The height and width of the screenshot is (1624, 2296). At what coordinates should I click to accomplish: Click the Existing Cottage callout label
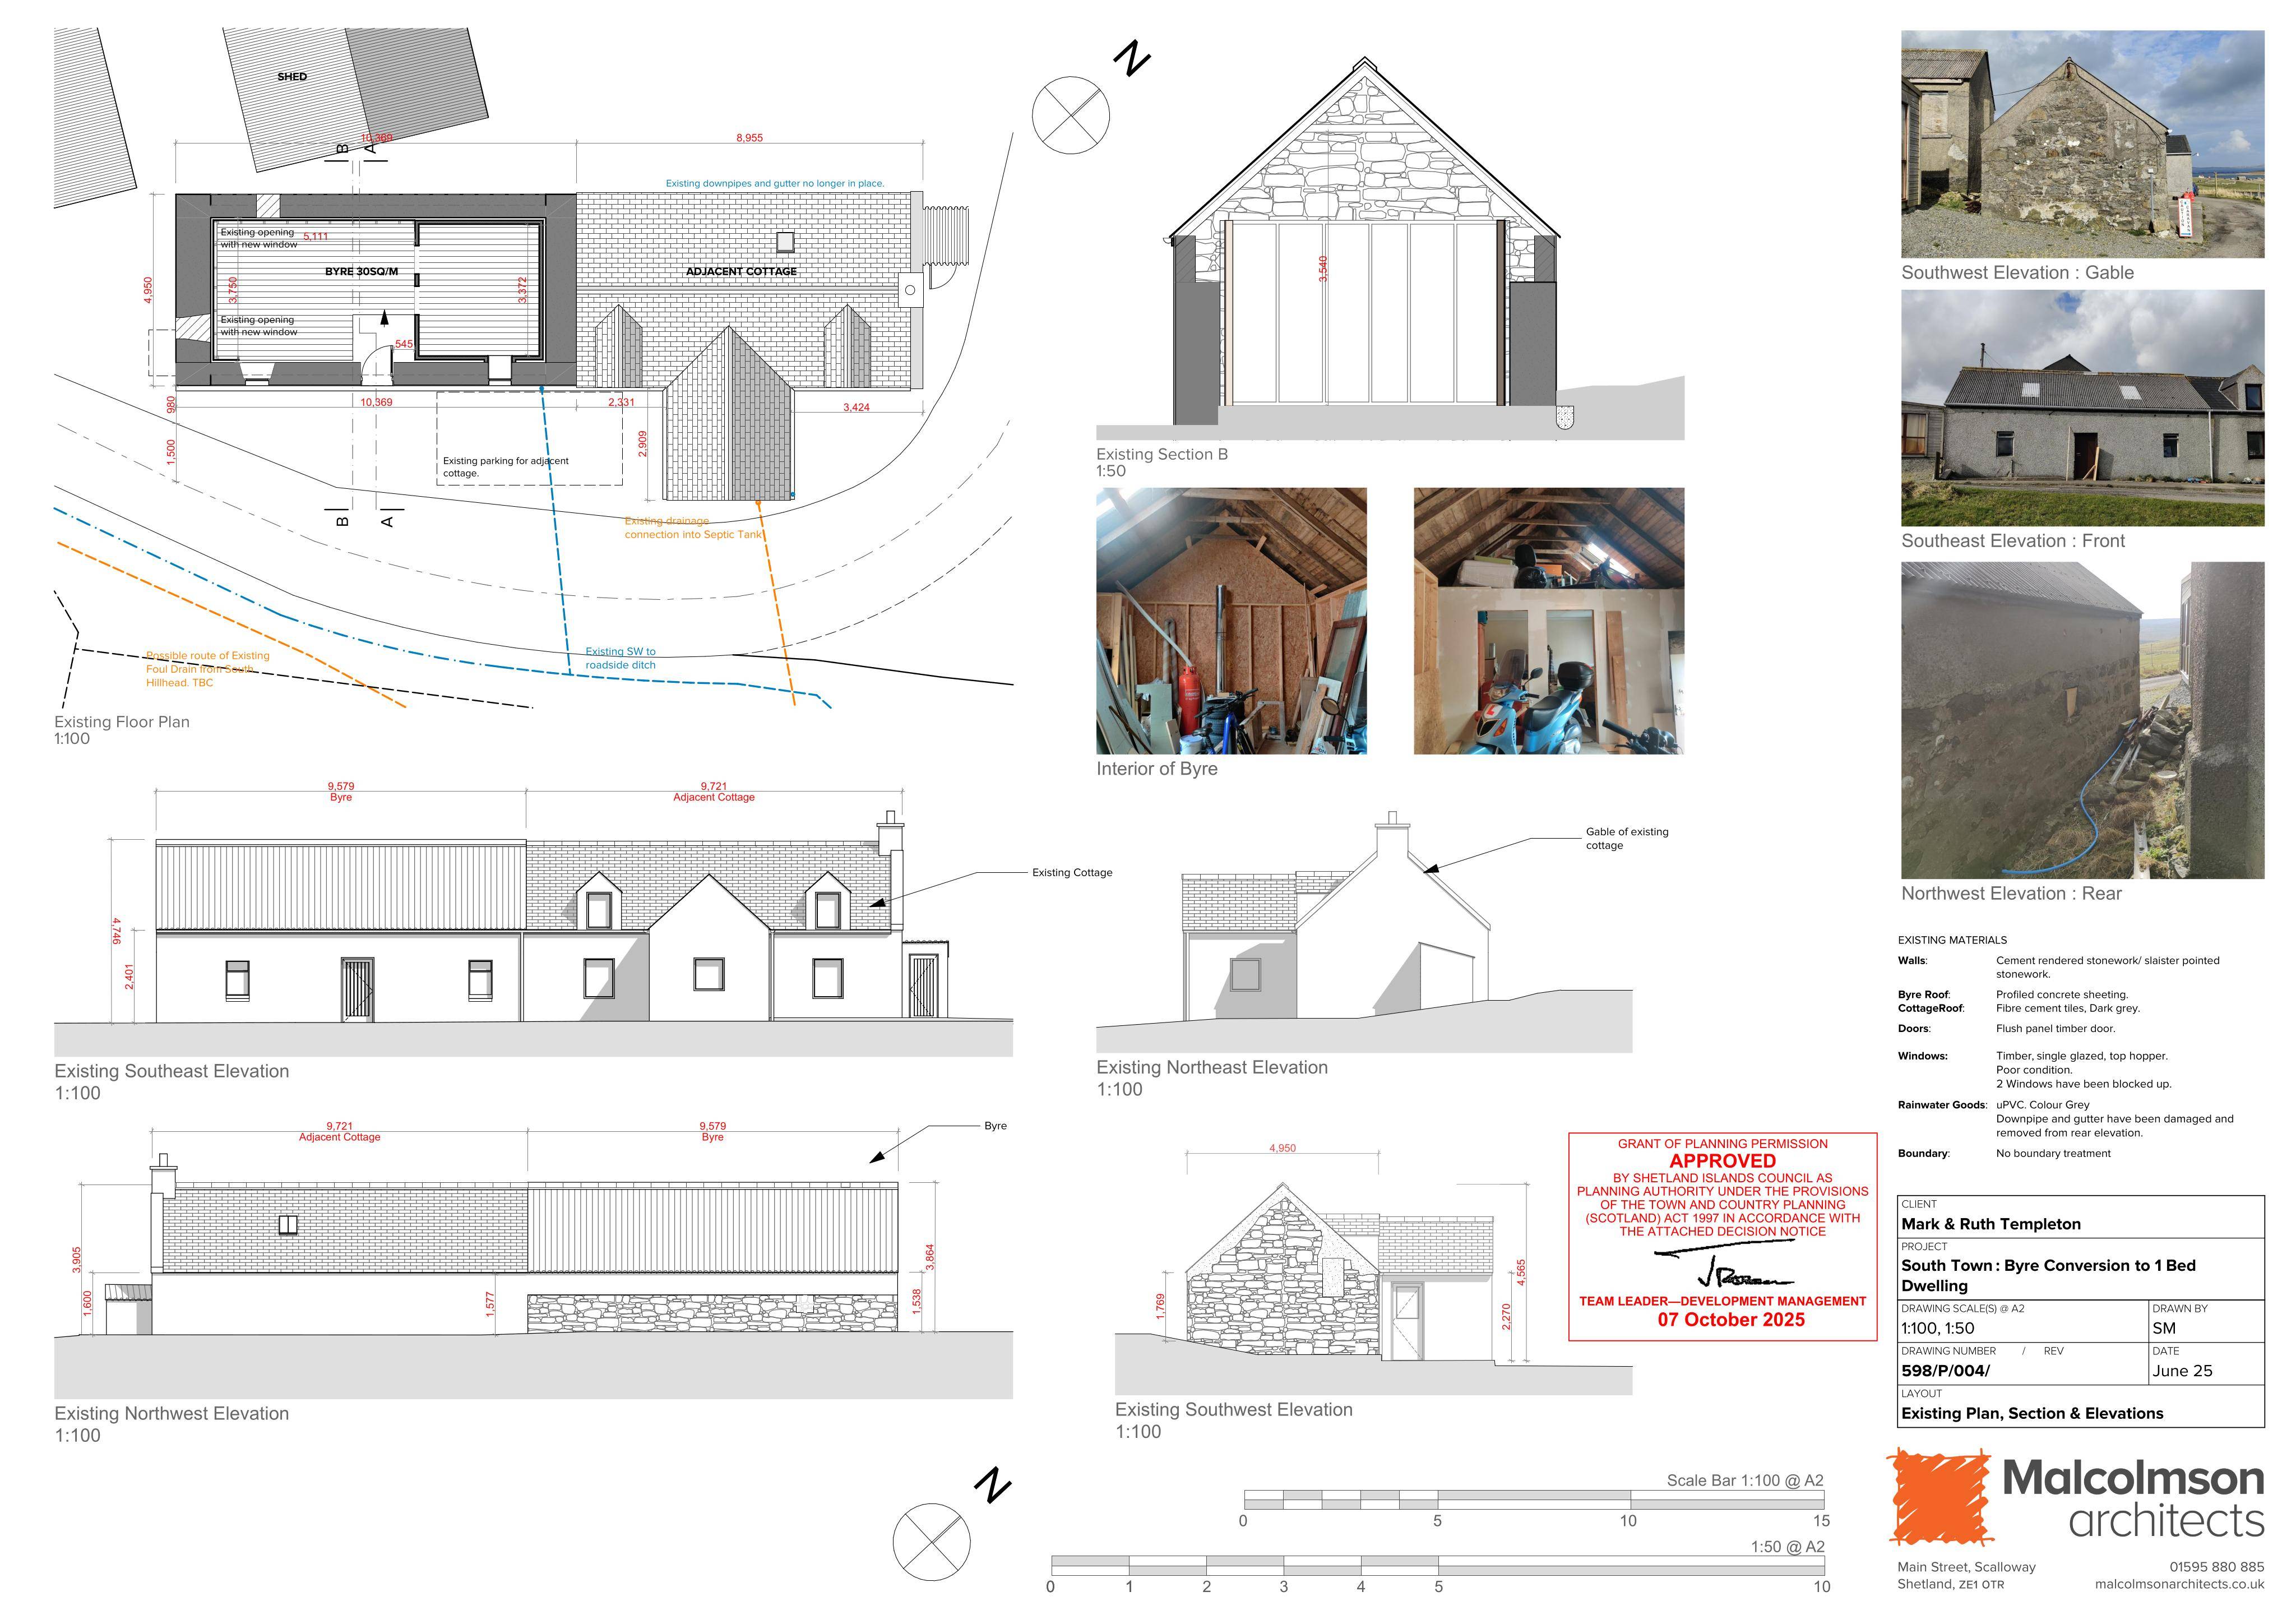pos(1072,872)
